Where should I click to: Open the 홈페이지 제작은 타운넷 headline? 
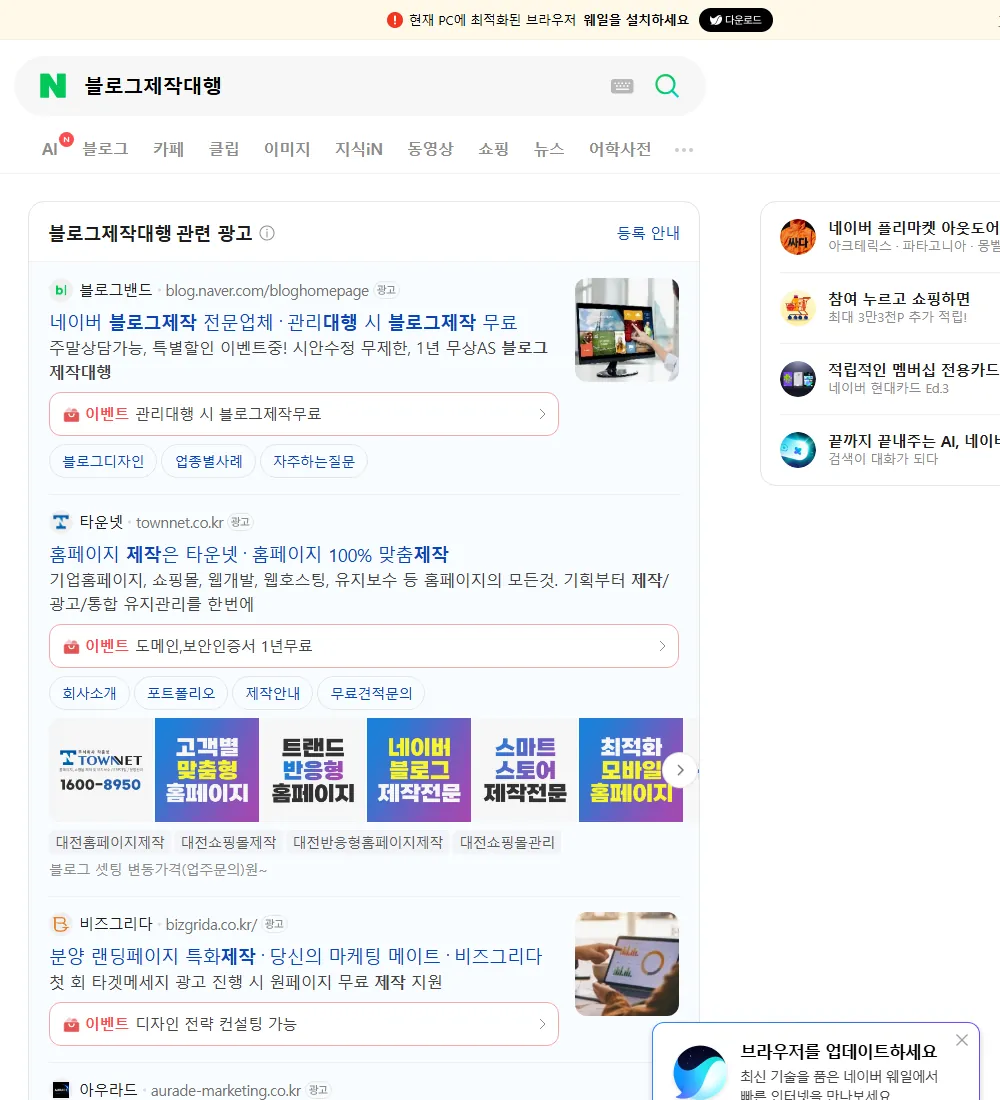[x=249, y=554]
